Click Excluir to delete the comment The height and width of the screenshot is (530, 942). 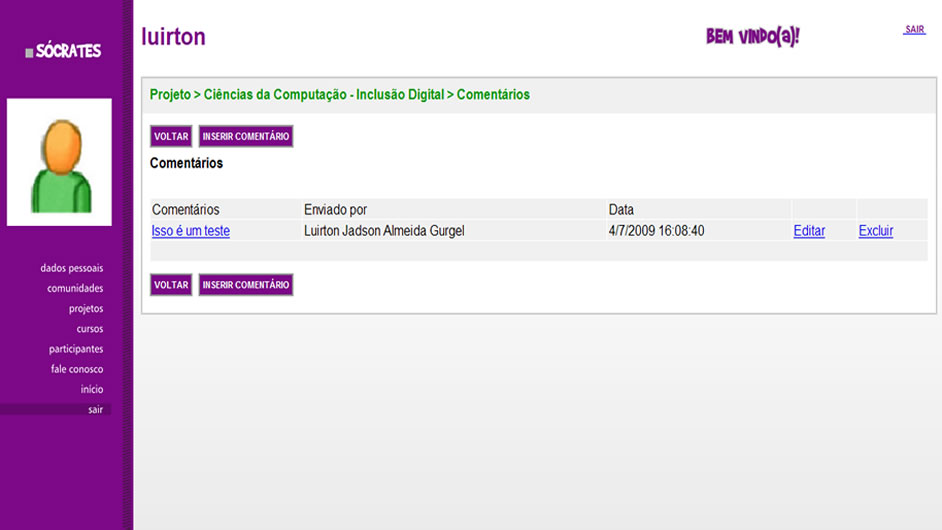pyautogui.click(x=875, y=231)
